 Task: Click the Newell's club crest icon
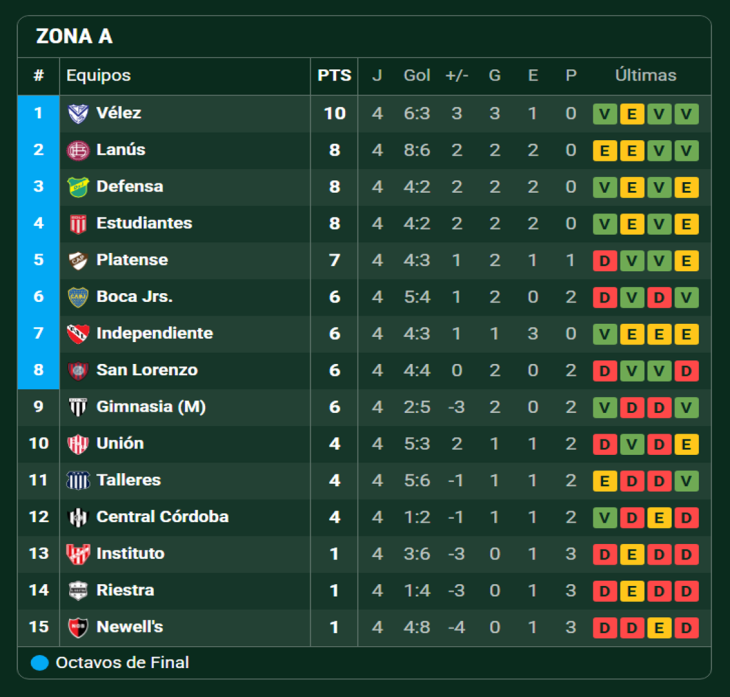point(78,627)
